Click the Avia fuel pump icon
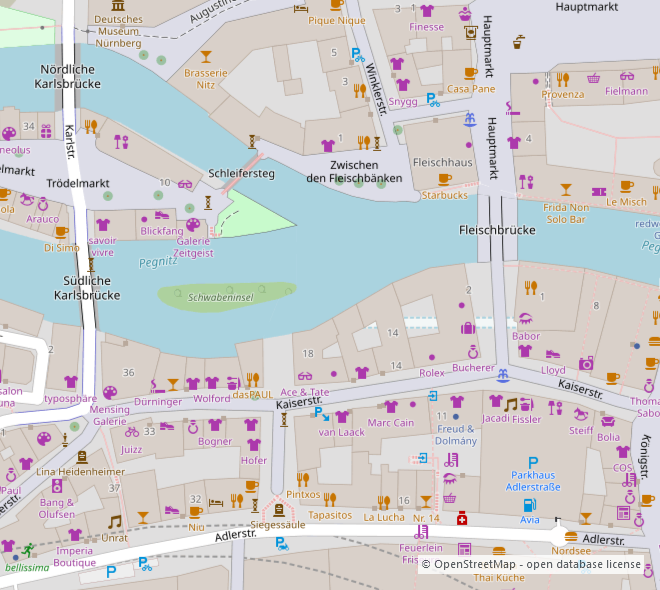 tap(530, 505)
